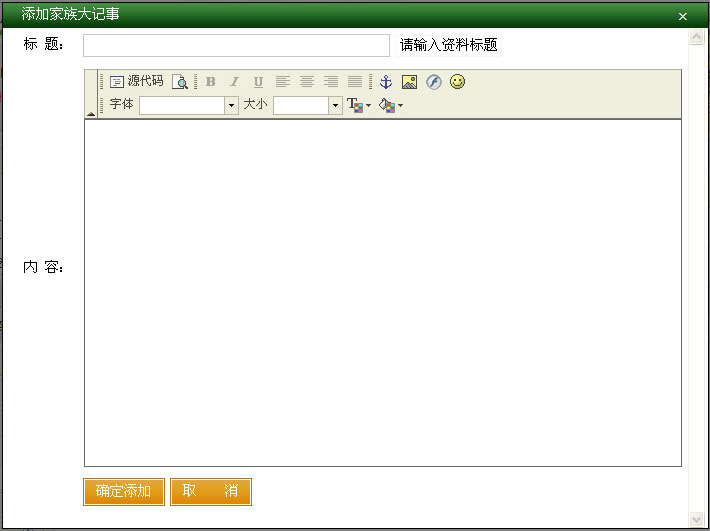Image resolution: width=710 pixels, height=531 pixels.
Task: Insert an image into content
Action: click(409, 82)
